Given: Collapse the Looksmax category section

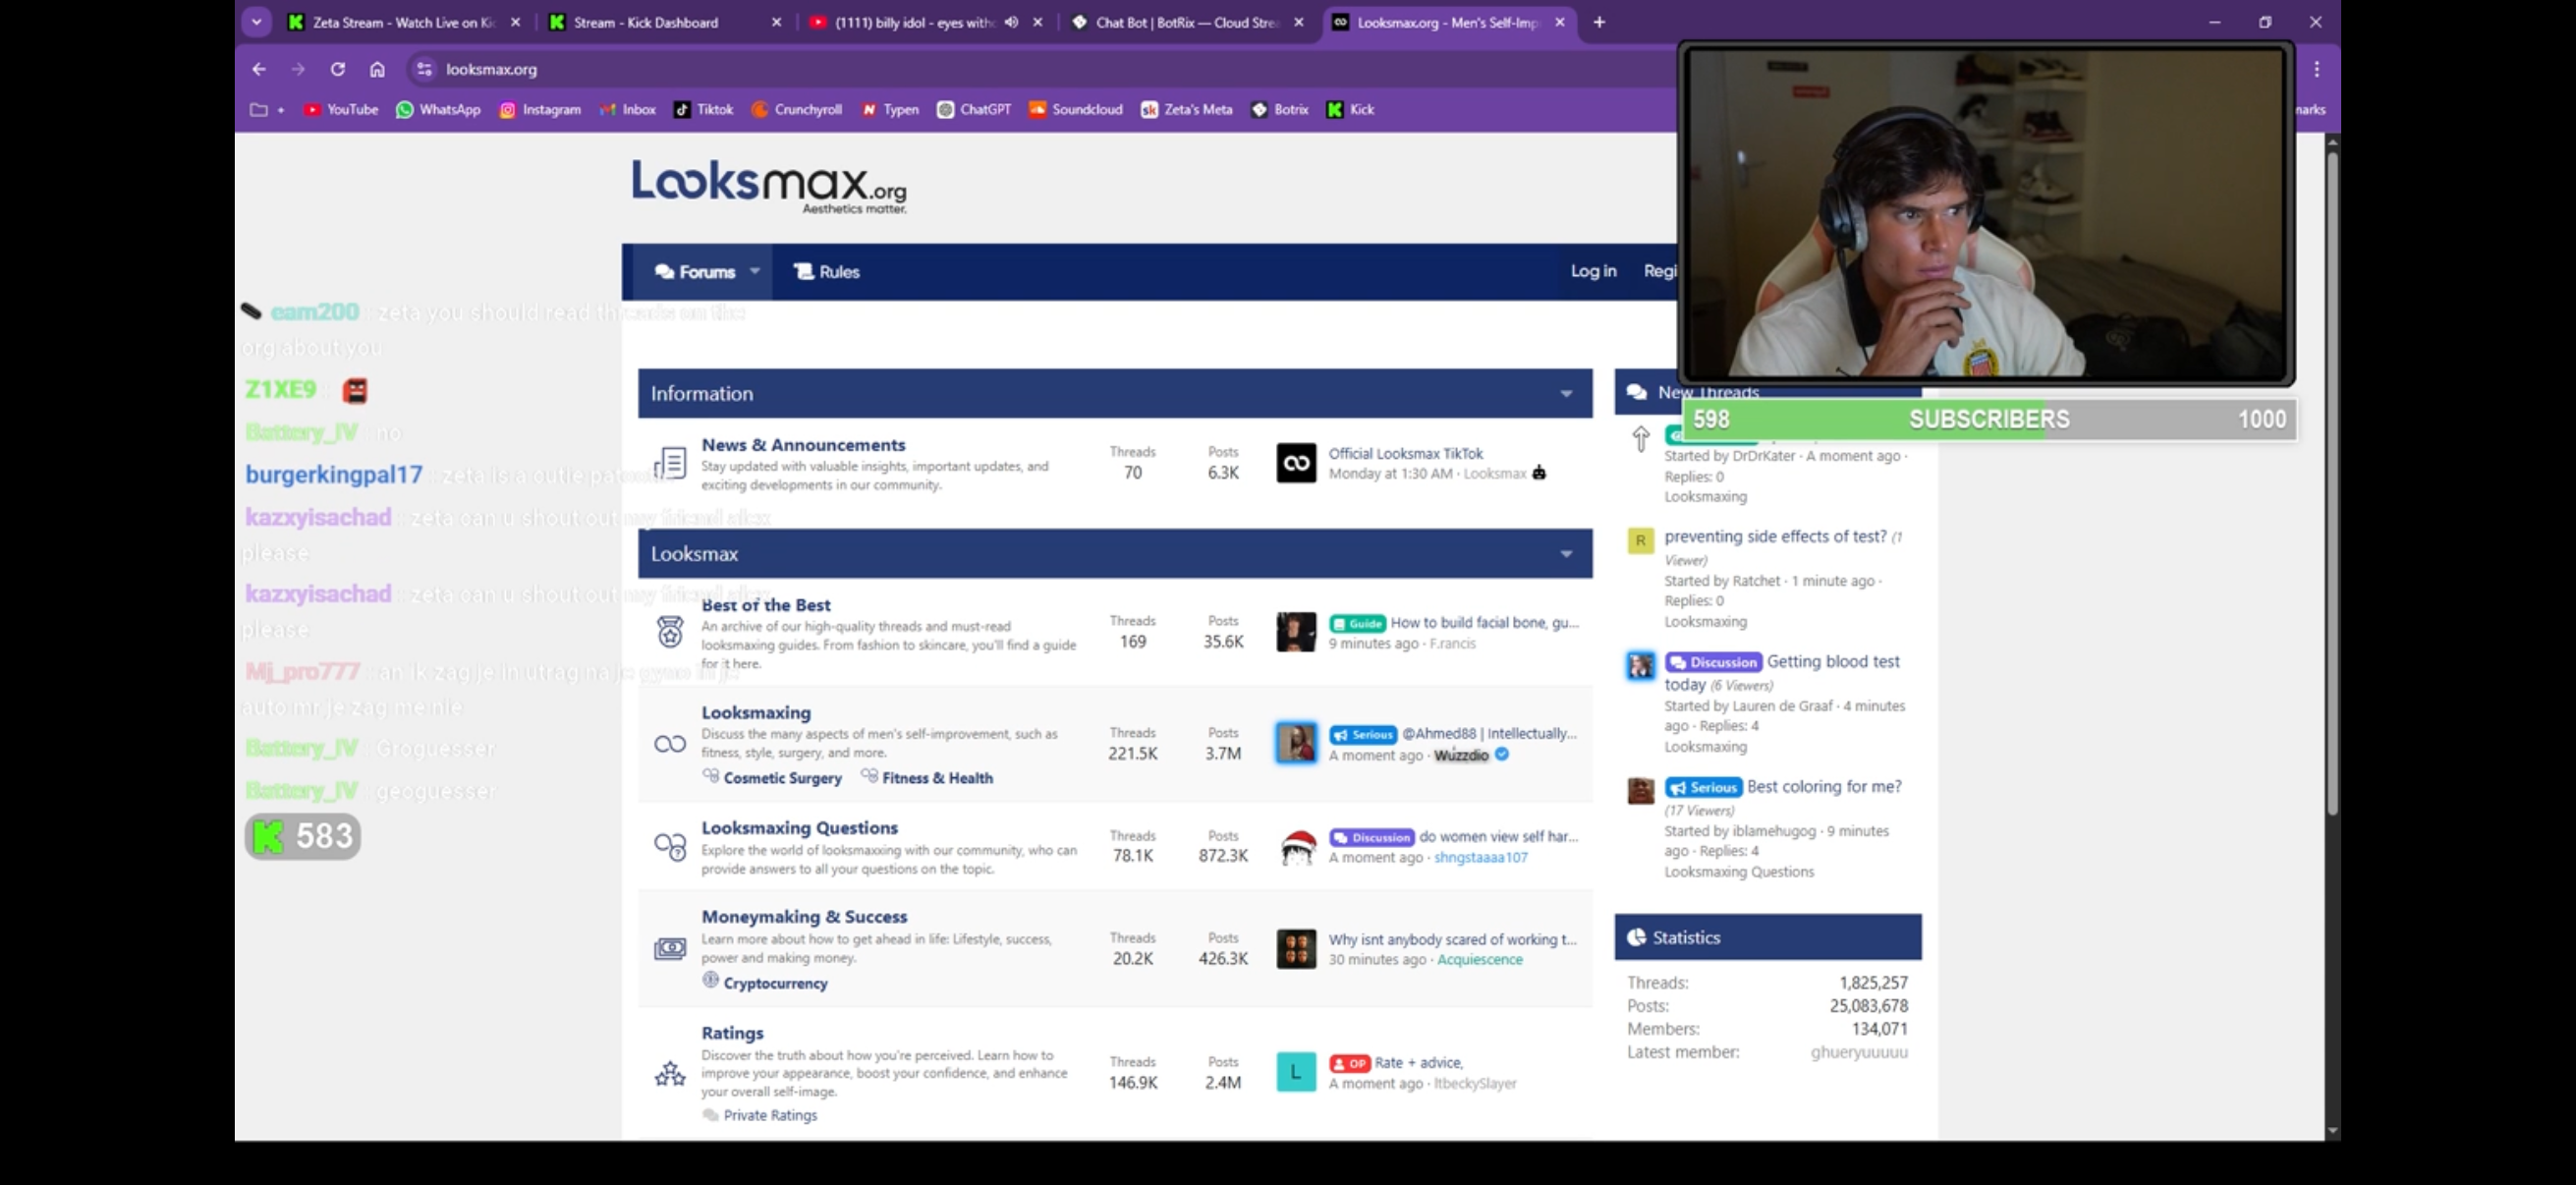Looking at the screenshot, I should 1566,554.
